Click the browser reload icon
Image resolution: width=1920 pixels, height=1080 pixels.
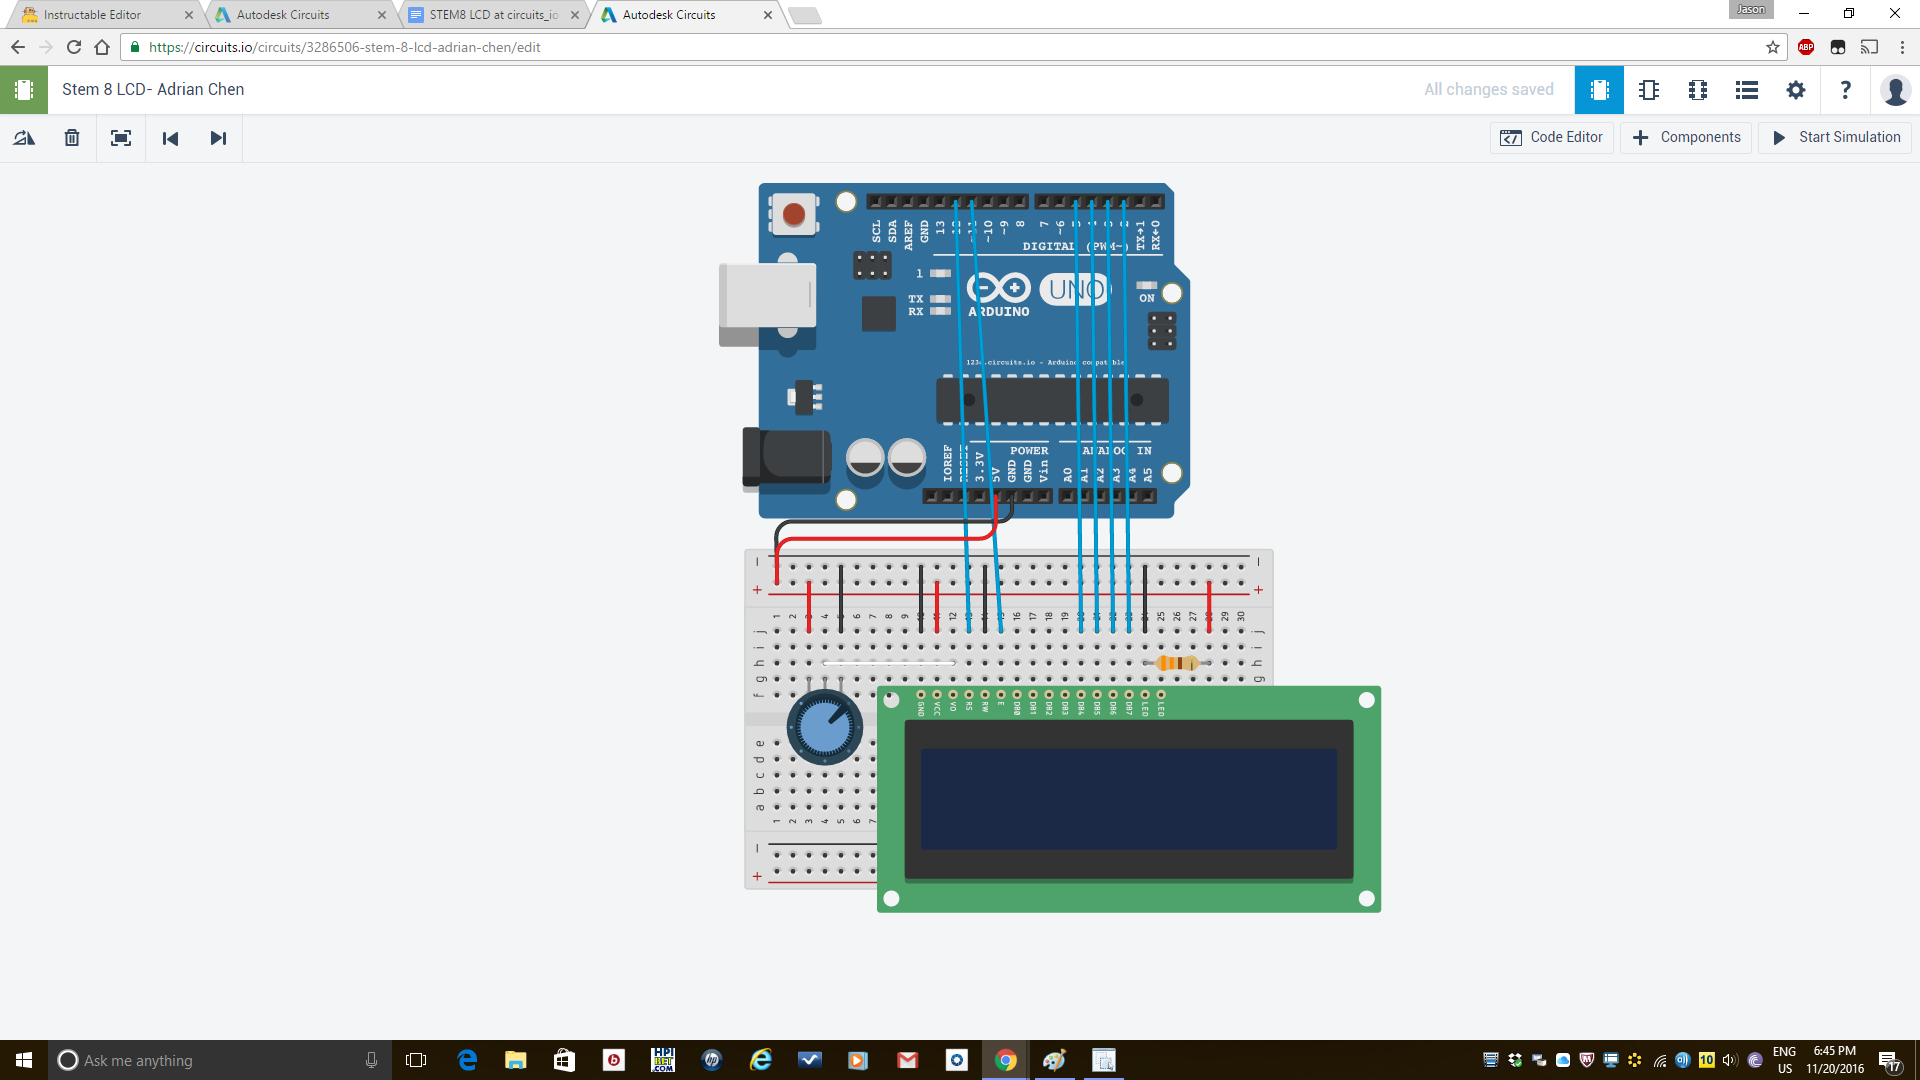[74, 47]
